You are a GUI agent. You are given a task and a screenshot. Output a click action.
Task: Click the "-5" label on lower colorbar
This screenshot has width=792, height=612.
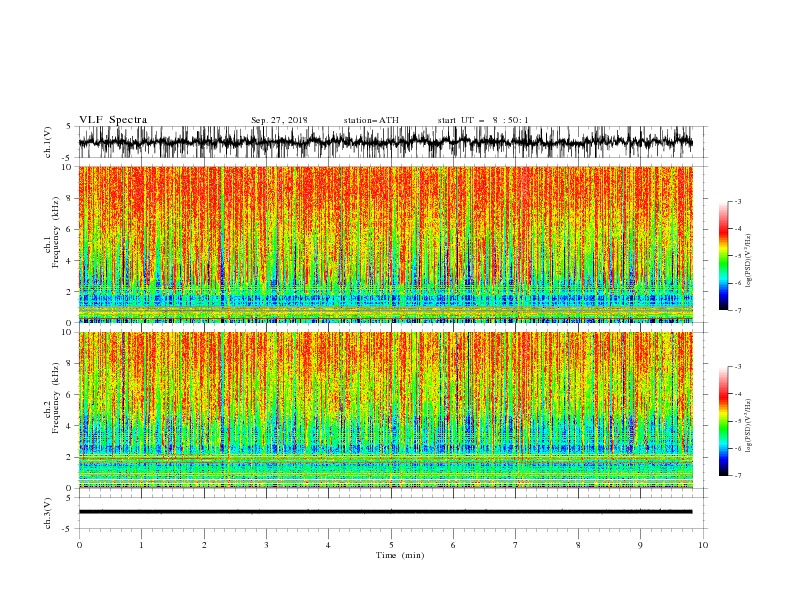(x=738, y=421)
